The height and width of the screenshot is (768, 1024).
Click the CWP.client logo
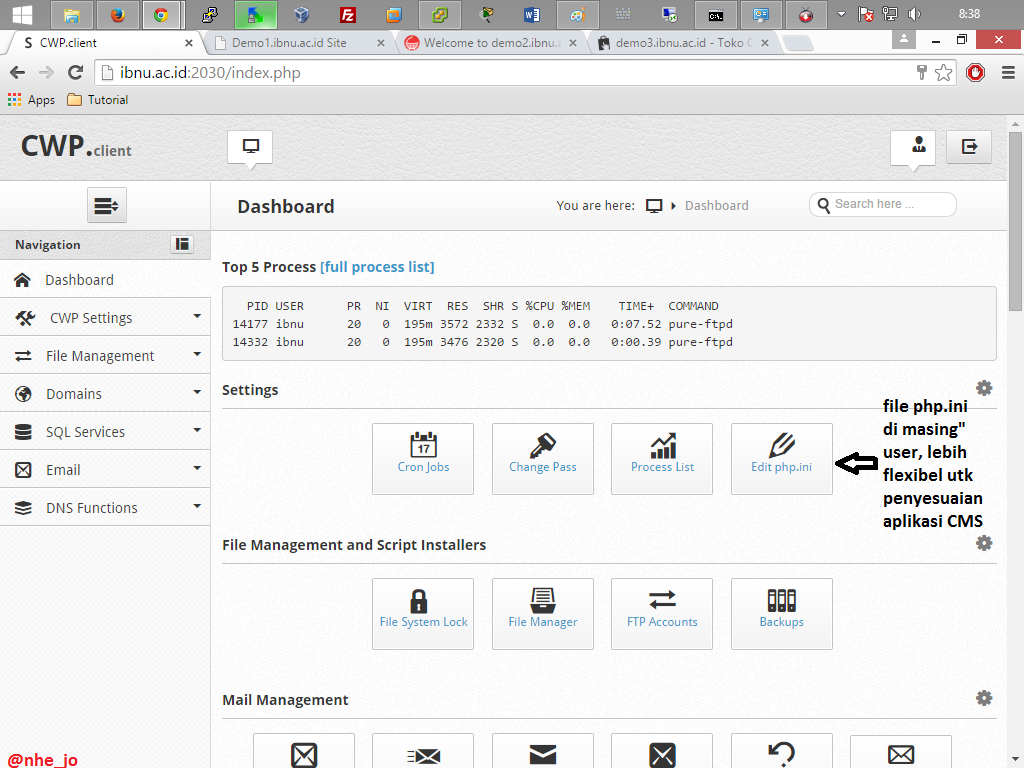(x=76, y=146)
